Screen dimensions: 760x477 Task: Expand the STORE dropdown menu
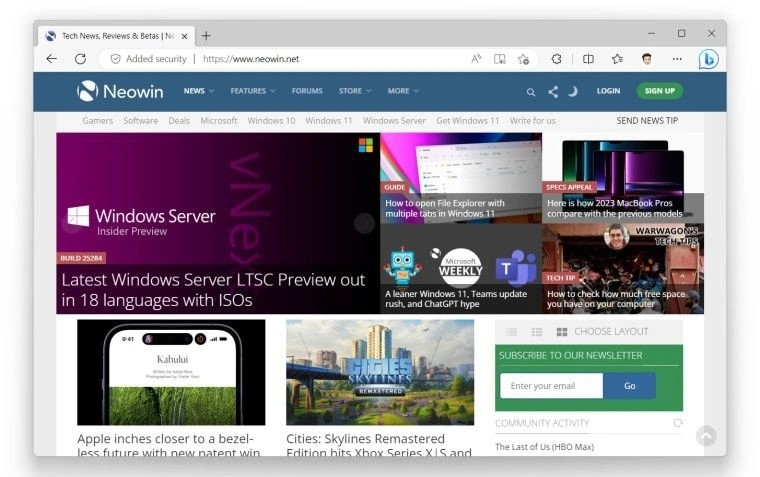pyautogui.click(x=355, y=91)
